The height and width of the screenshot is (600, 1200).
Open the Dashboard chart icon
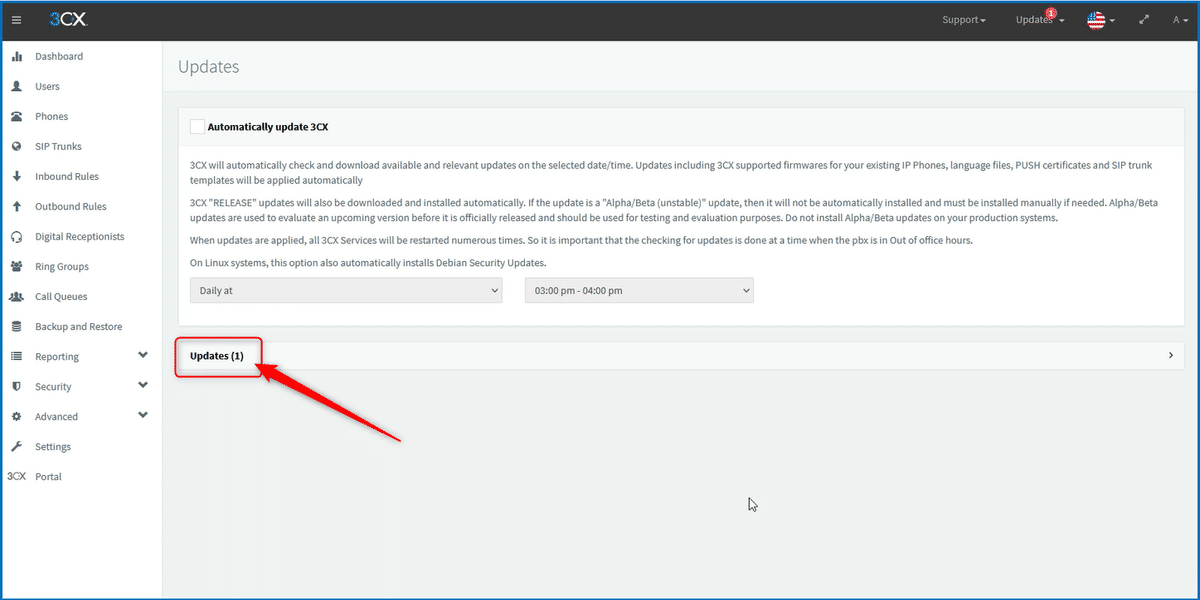coord(16,56)
